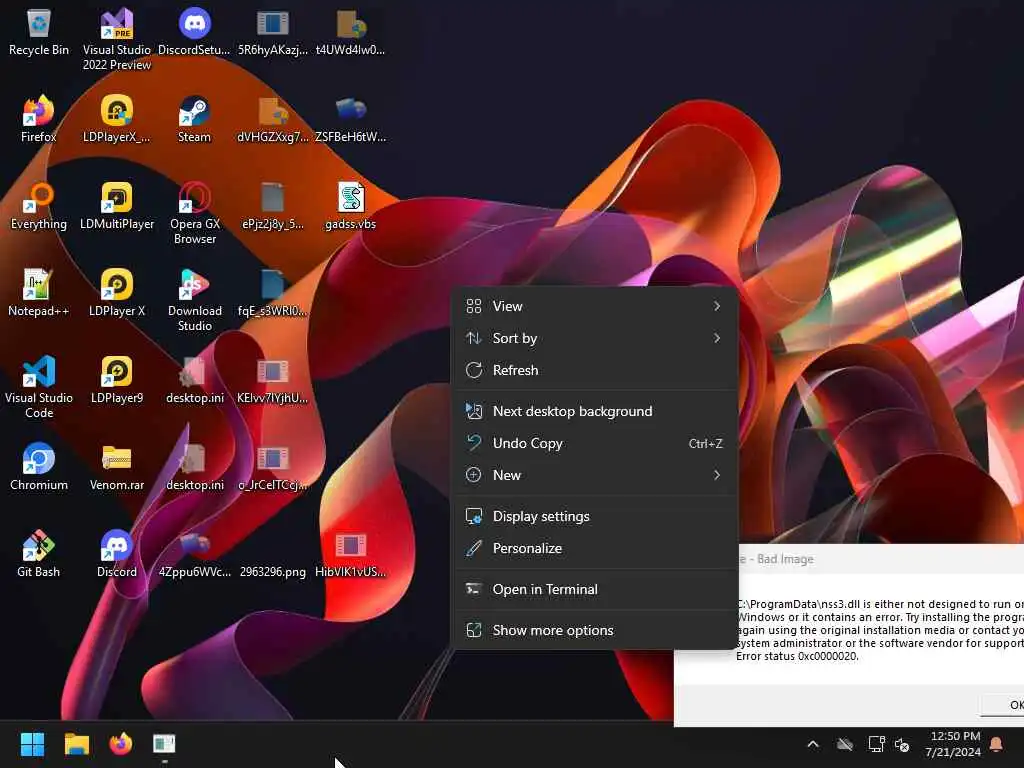Choose Personalize from the context menu
The image size is (1024, 768).
tap(594, 549)
